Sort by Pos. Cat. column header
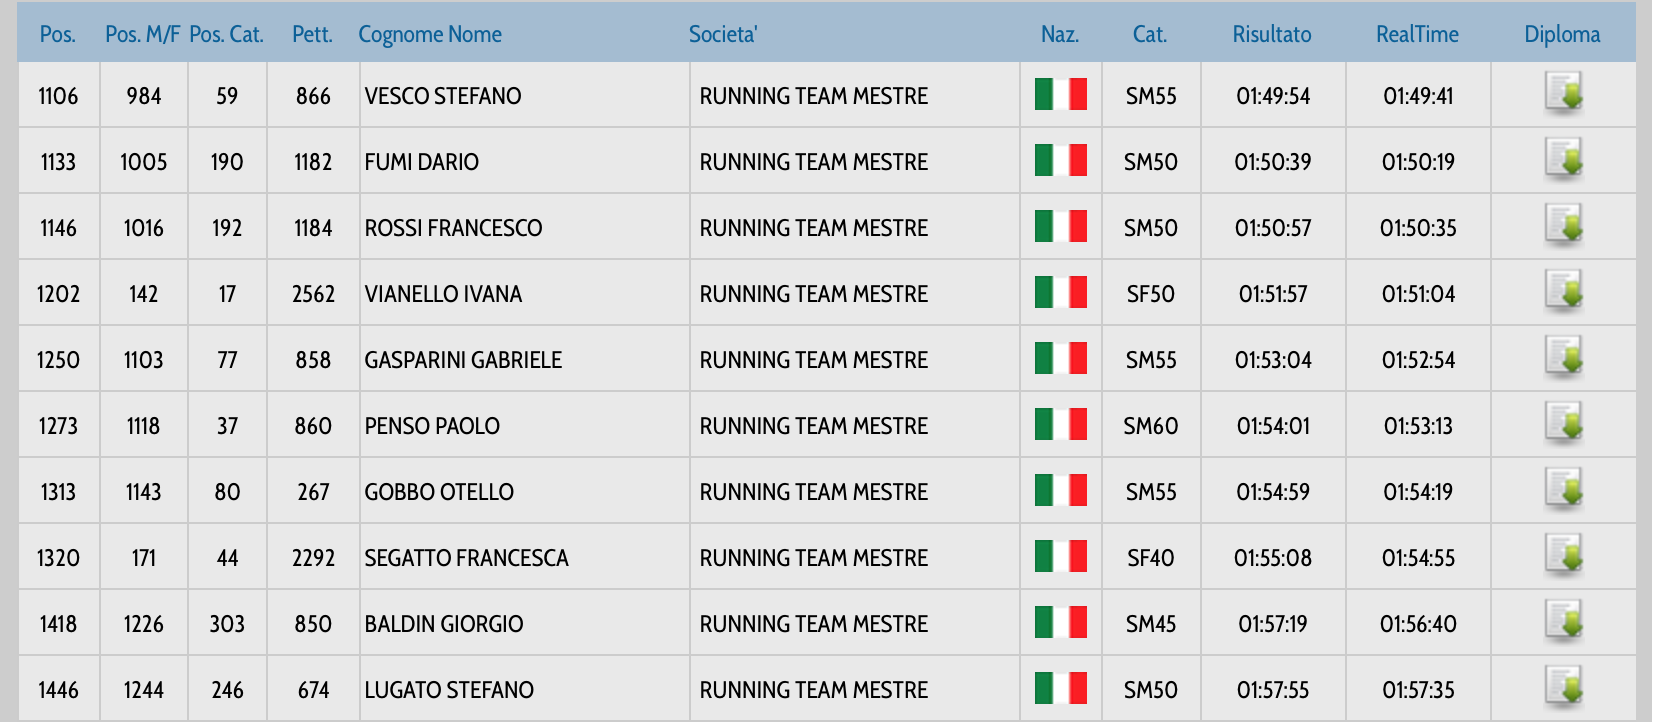1654x726 pixels. click(226, 34)
